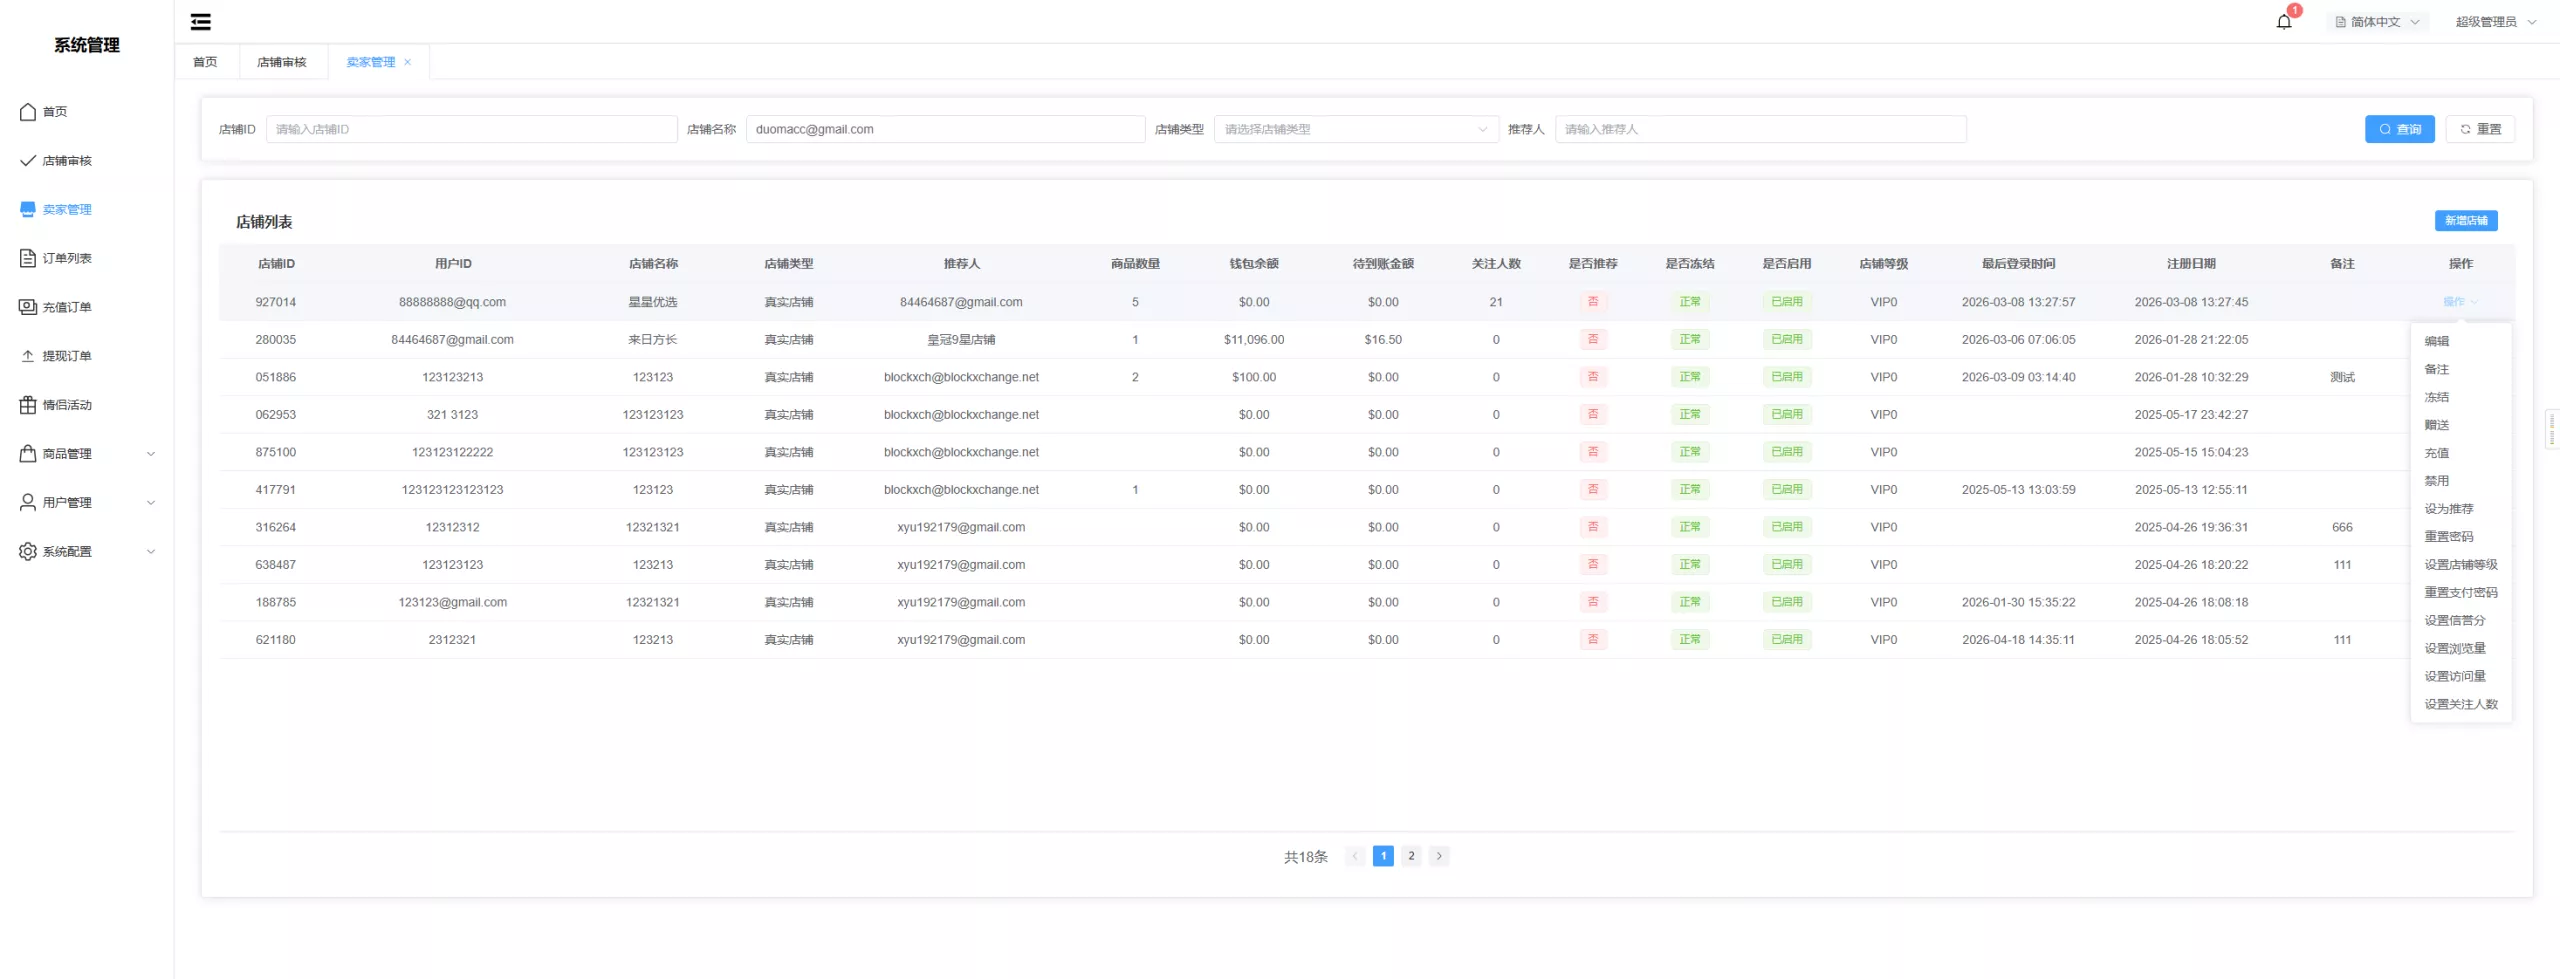Click the 店铺审核 checkmark icon in sidebar
This screenshot has width=2560, height=979.
point(28,161)
